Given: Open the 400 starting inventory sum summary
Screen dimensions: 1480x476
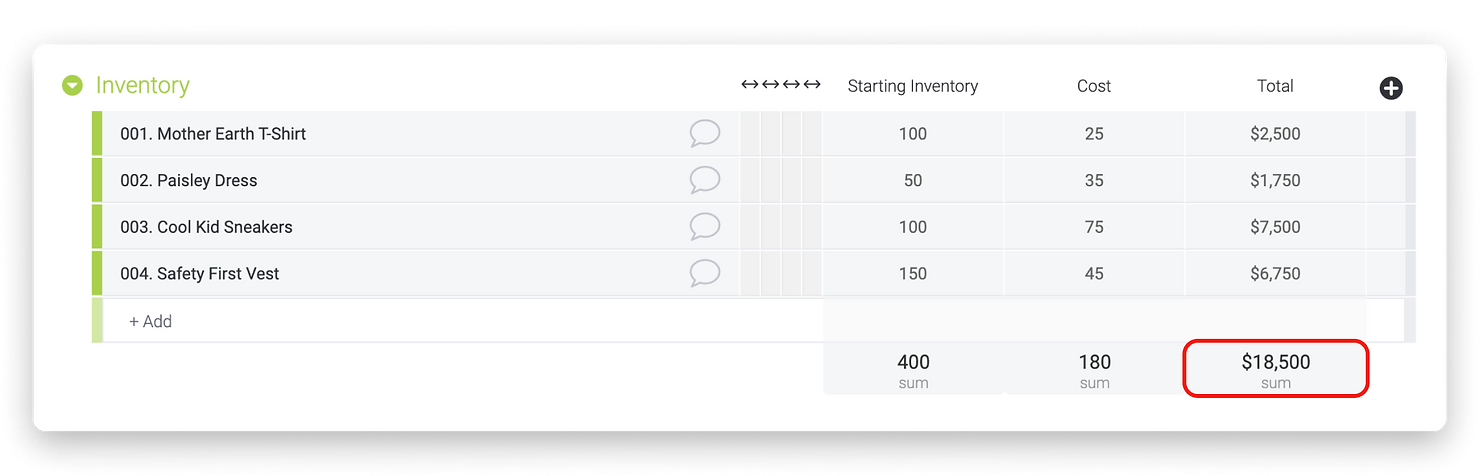Looking at the screenshot, I should click(x=913, y=369).
